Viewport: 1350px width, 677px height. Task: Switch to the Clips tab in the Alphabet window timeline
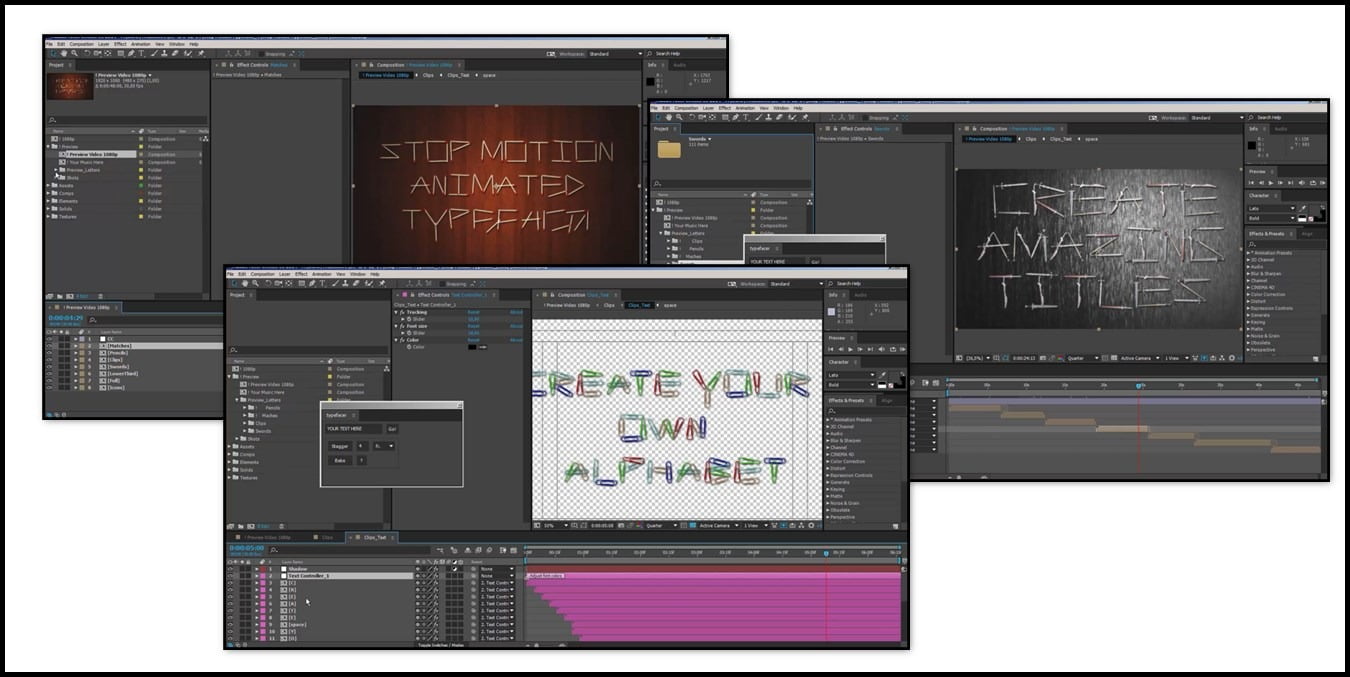tap(327, 537)
